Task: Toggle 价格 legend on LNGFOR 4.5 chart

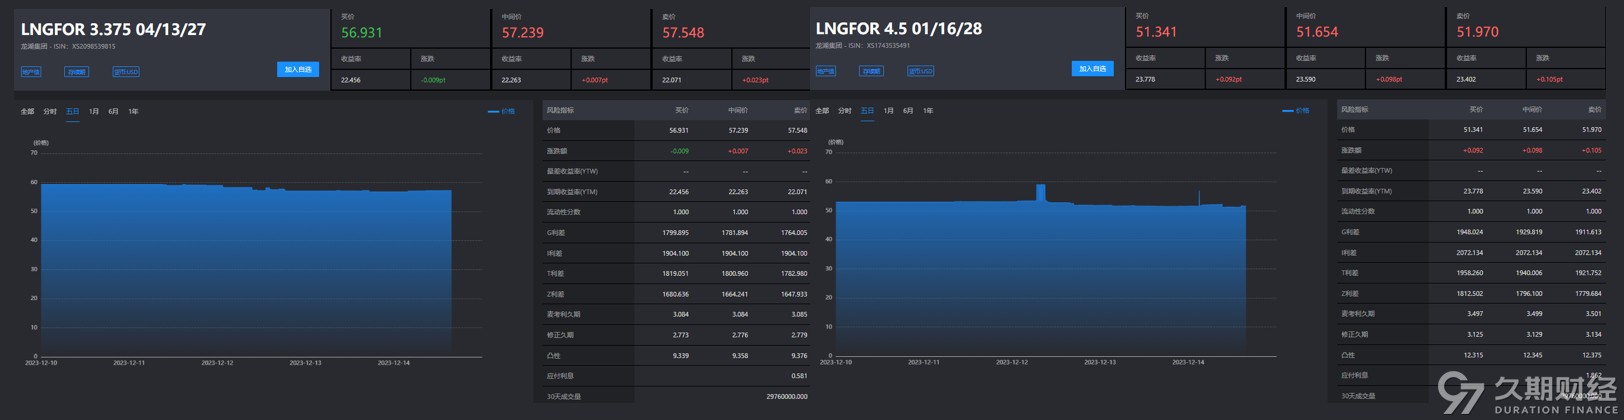Action: (1296, 111)
